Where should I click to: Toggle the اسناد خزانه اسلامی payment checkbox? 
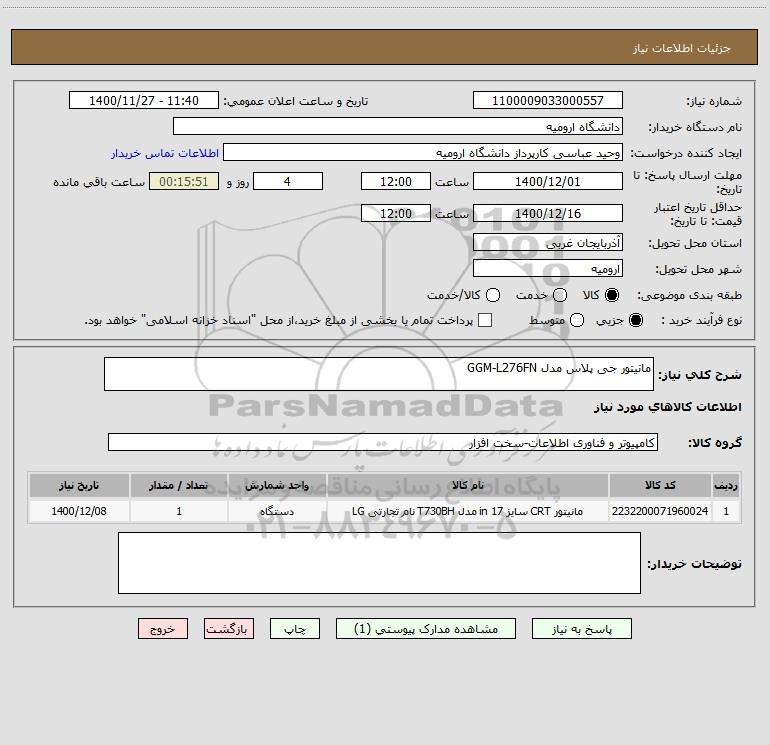click(485, 320)
